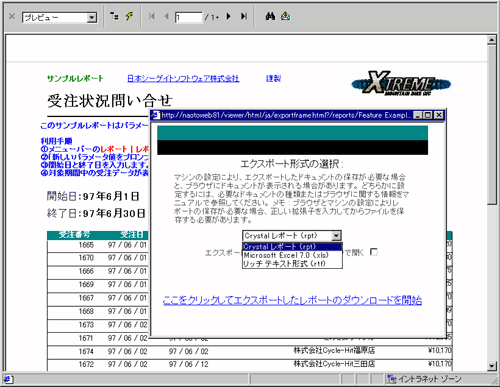Pick リッチ テキスト形式 (rtf) option
The height and width of the screenshot is (387, 500).
(292, 263)
